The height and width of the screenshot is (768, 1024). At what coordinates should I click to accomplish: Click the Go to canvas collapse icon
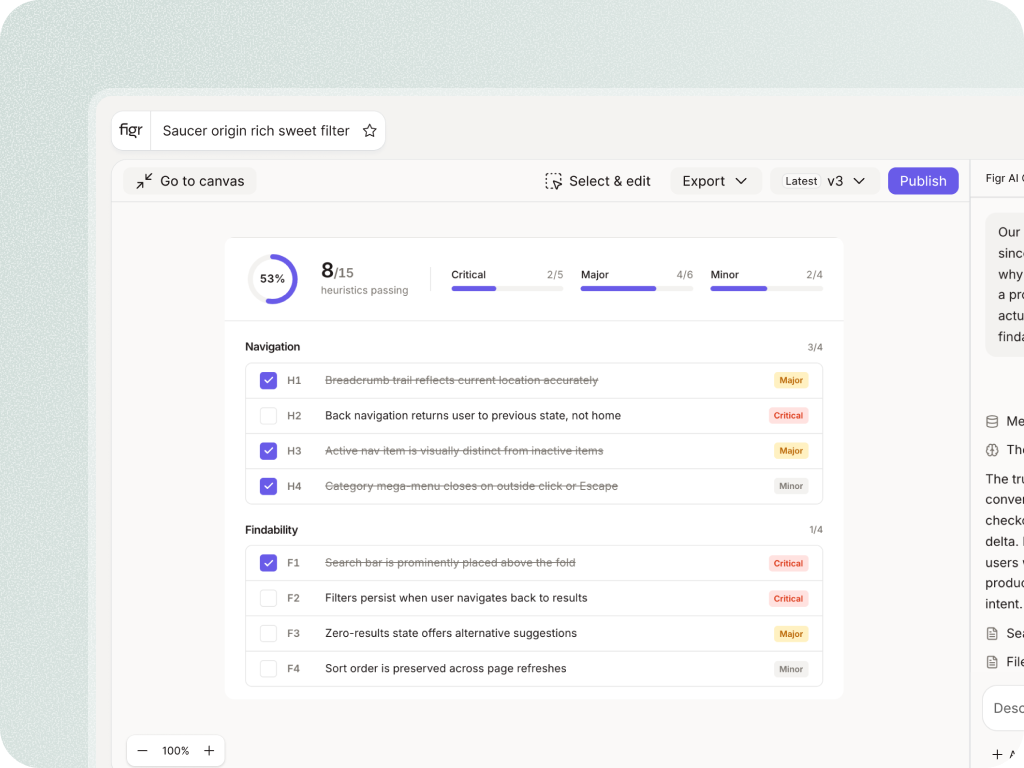click(x=144, y=181)
